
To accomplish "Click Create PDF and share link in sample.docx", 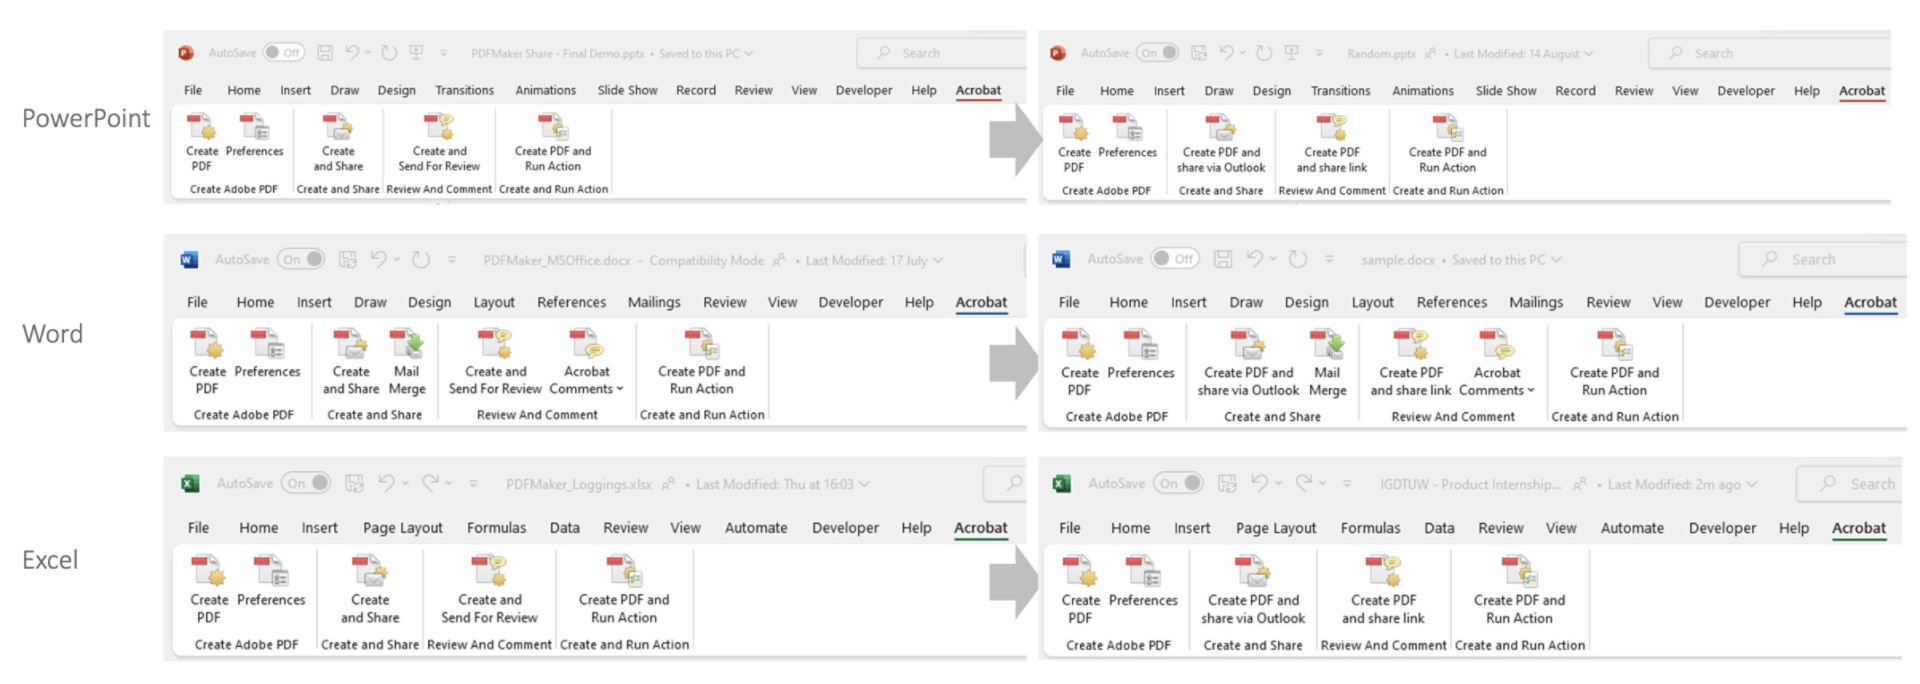I will (1410, 364).
